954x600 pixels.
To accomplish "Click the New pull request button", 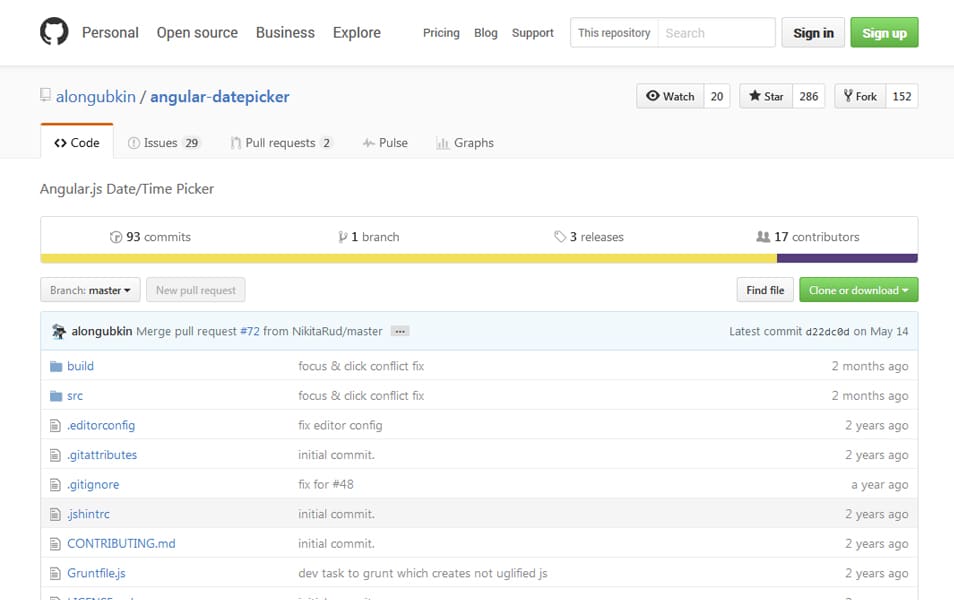I will pos(196,290).
